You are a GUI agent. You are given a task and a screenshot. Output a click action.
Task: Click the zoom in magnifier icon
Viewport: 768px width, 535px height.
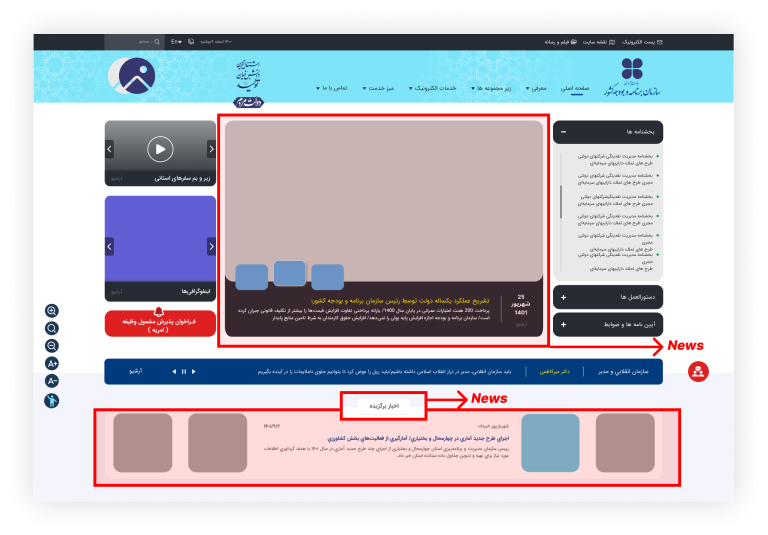tap(52, 310)
